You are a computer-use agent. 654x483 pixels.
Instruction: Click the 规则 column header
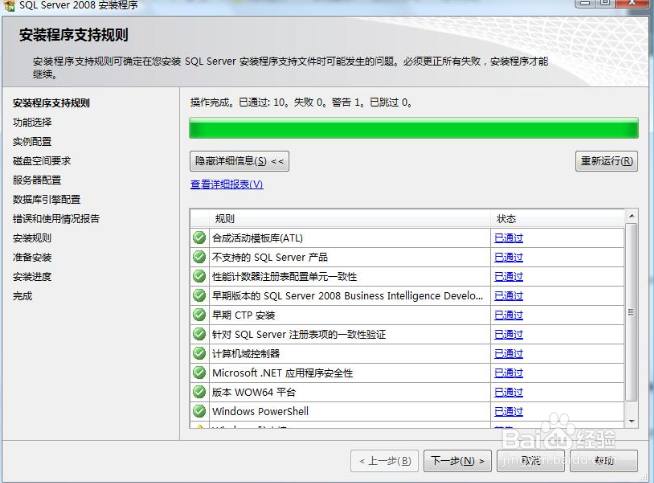click(350, 219)
